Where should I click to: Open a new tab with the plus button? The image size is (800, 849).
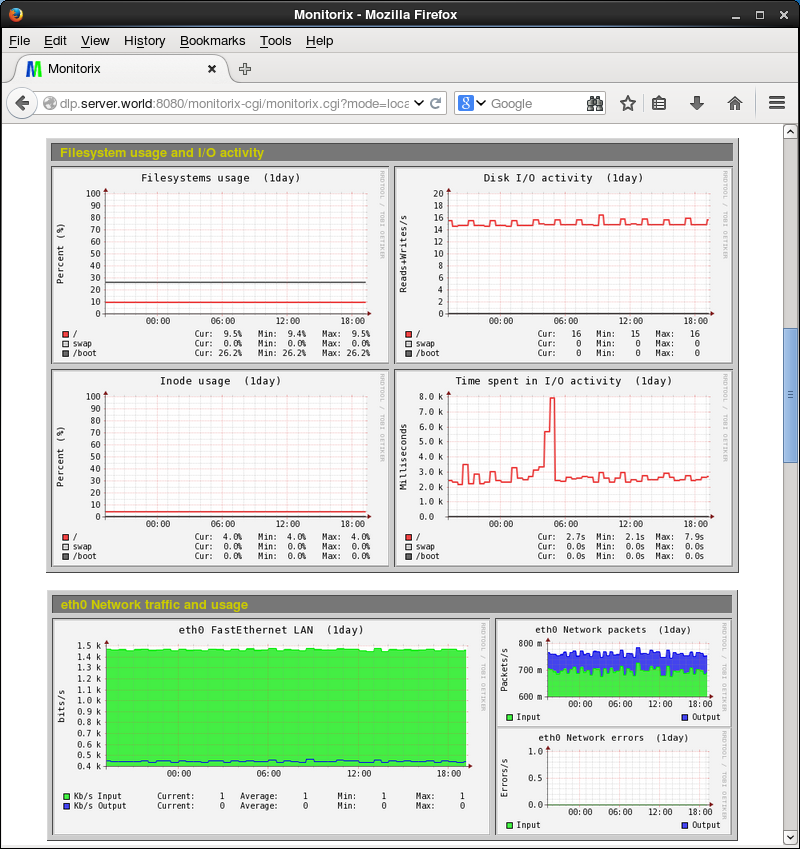(x=244, y=70)
